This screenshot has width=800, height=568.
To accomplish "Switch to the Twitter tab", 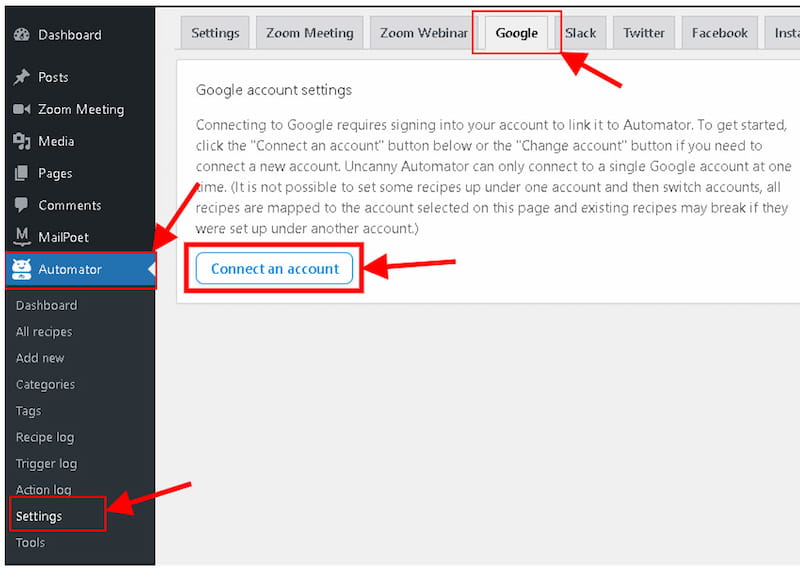I will [644, 33].
